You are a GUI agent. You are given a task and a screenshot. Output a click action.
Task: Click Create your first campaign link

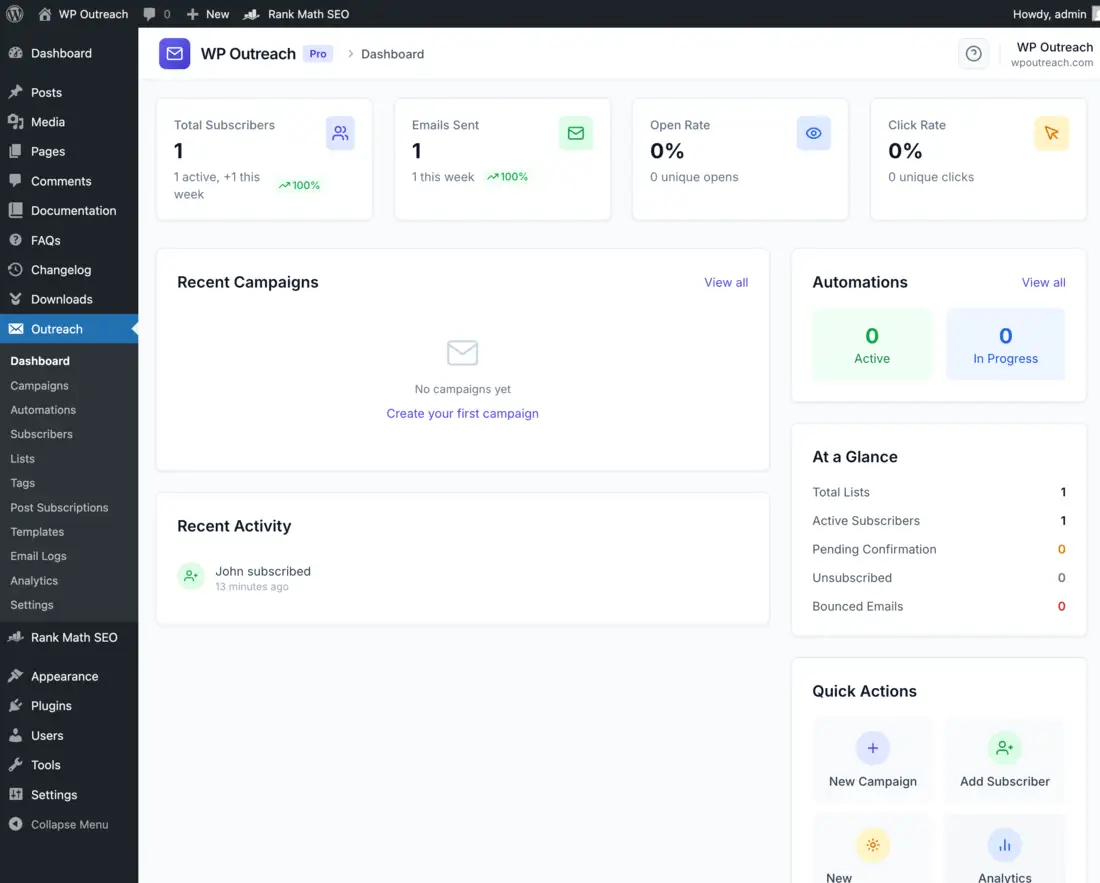(x=462, y=413)
